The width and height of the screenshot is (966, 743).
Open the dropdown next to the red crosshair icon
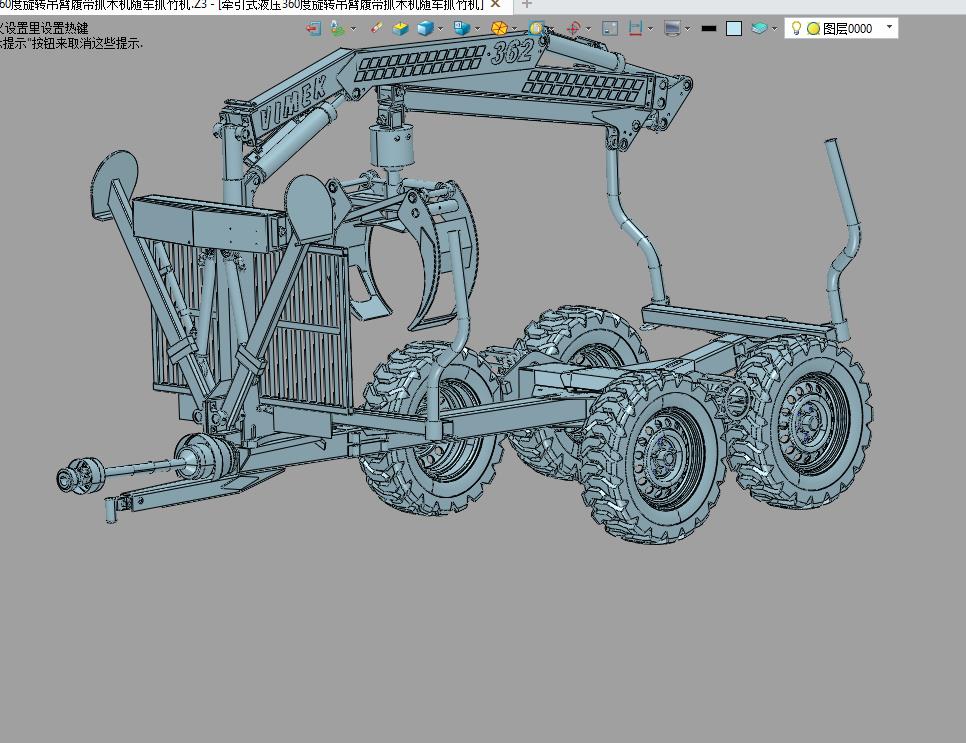[x=589, y=28]
